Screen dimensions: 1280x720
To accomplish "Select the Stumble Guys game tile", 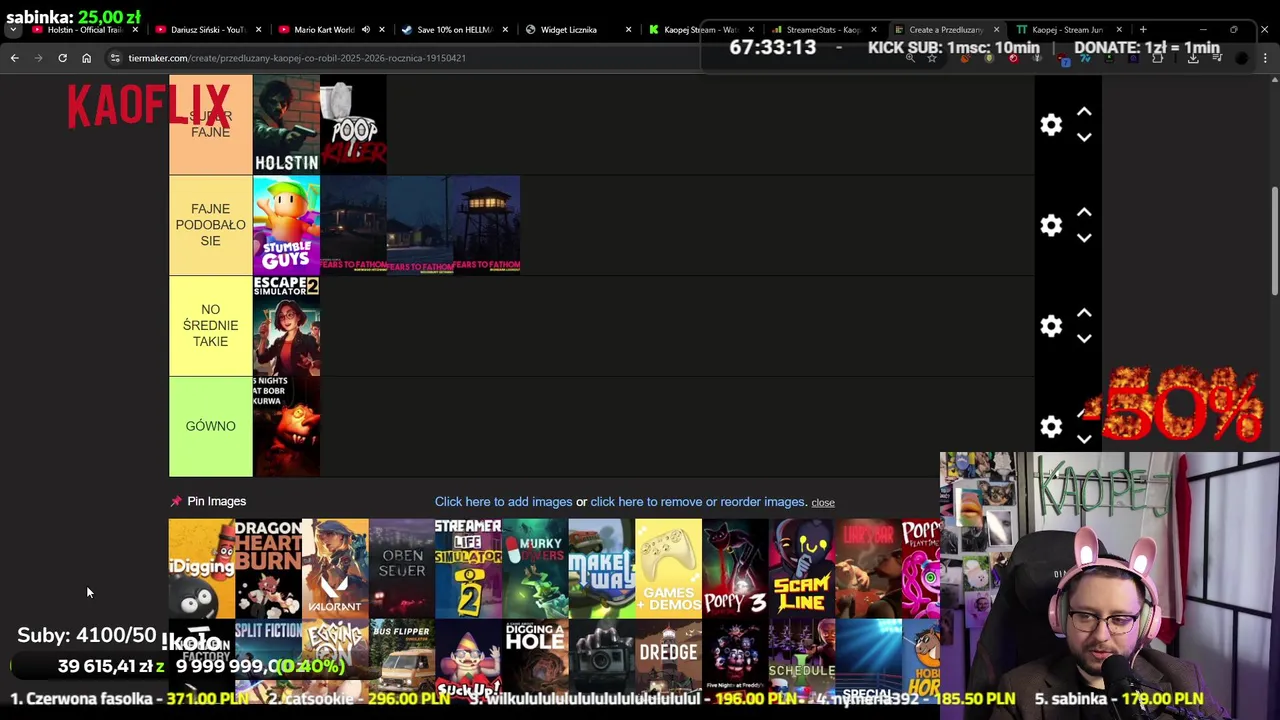I will click(286, 225).
